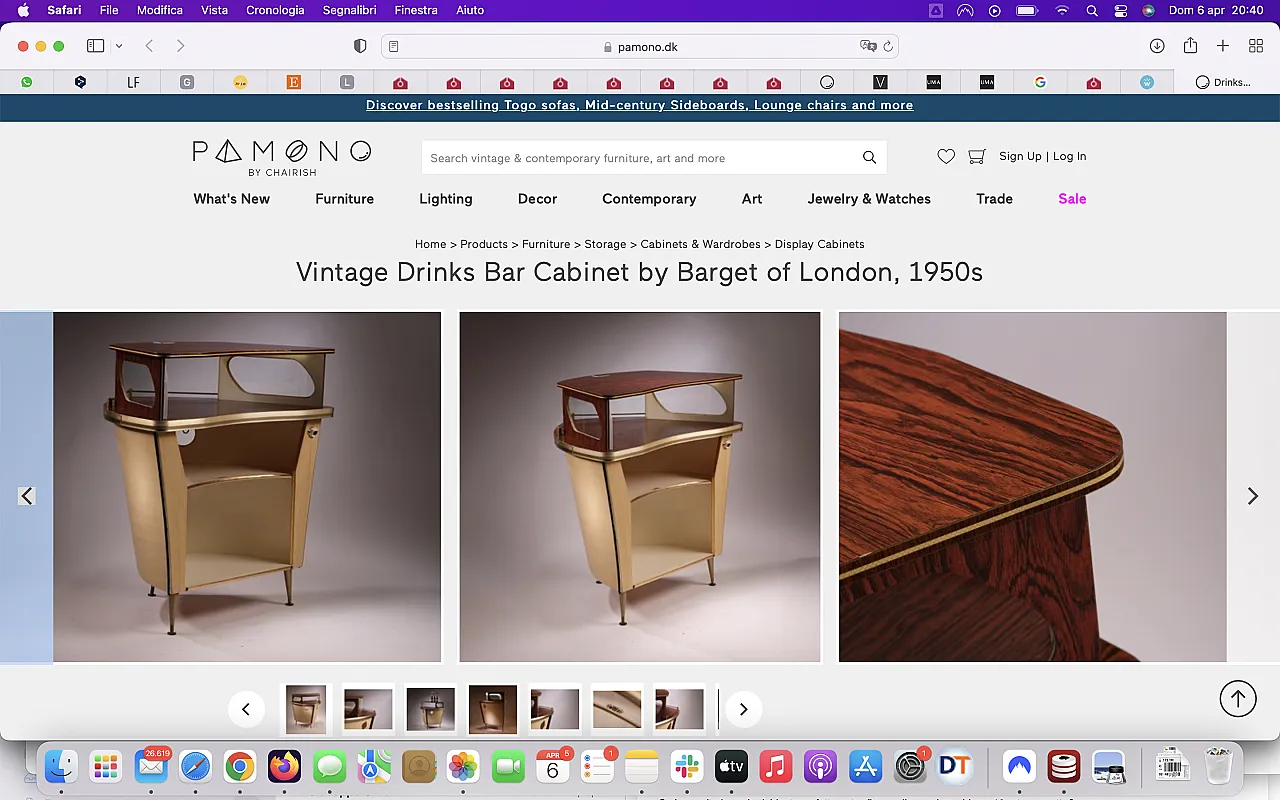Switch to the pinned WhatsApp tab
This screenshot has width=1280, height=800.
27,82
